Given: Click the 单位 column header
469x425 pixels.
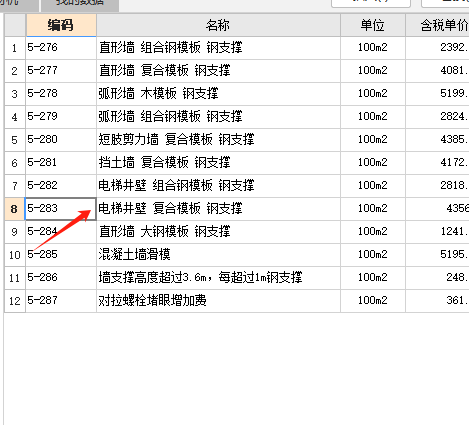Looking at the screenshot, I should pyautogui.click(x=373, y=25).
